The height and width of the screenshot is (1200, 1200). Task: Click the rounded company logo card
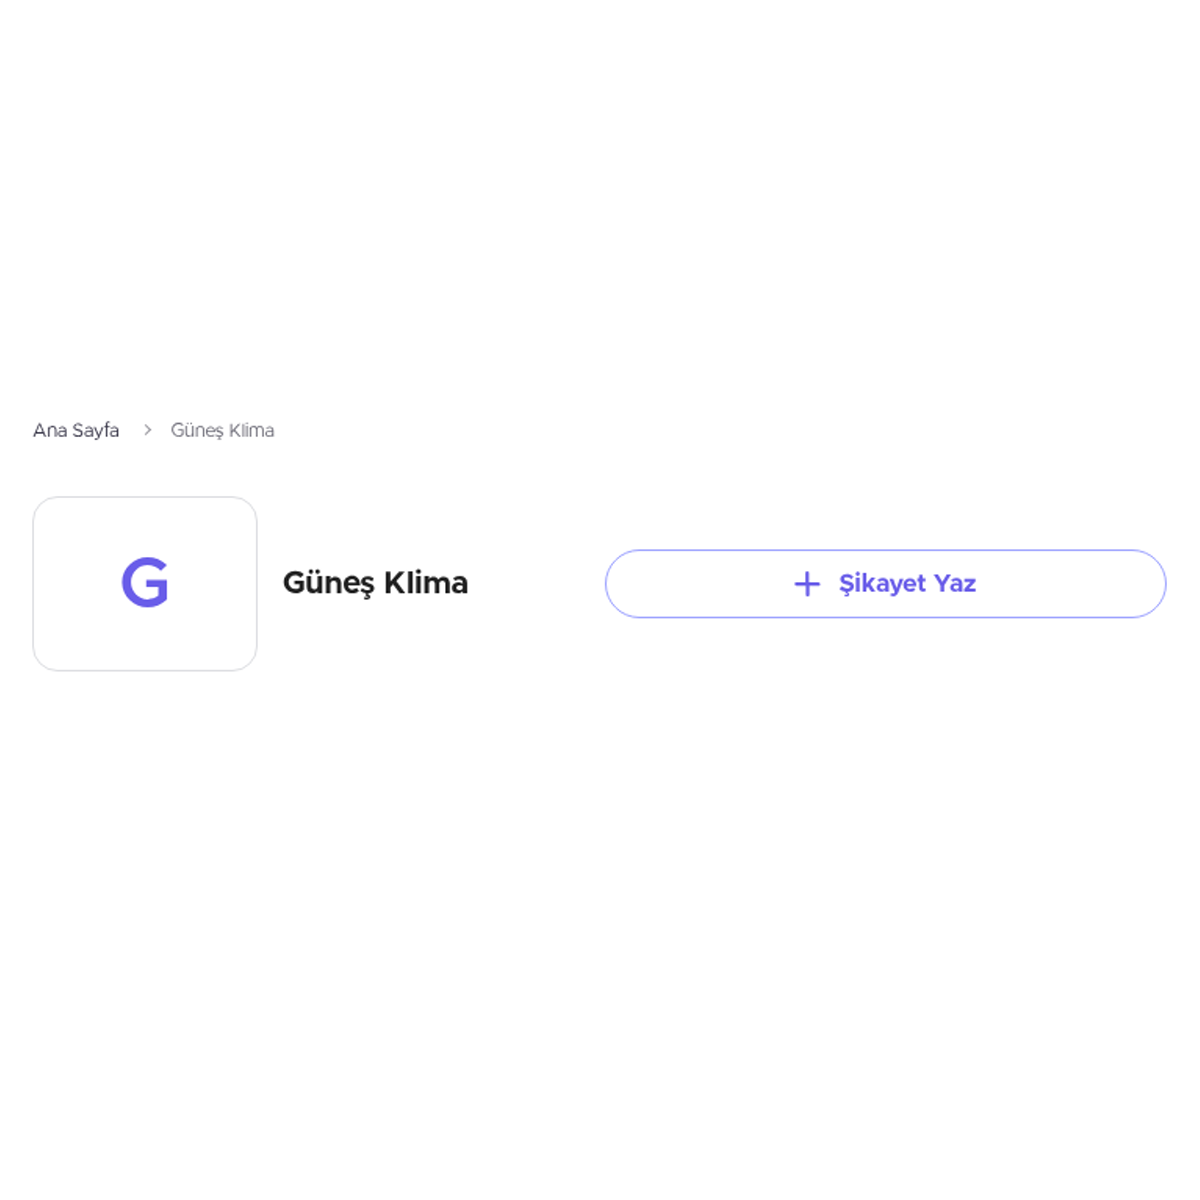(x=145, y=584)
